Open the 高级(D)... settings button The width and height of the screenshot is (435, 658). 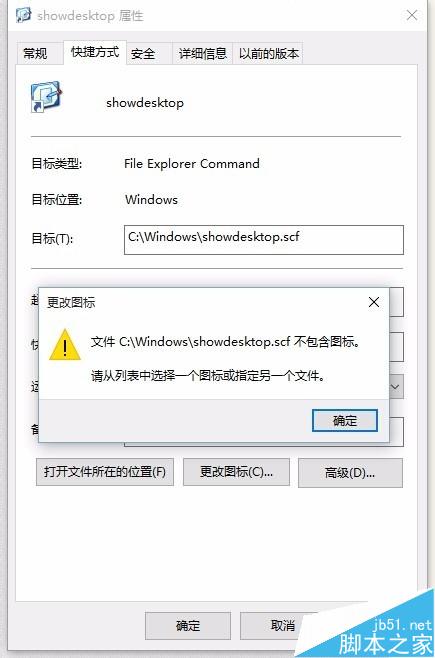350,473
